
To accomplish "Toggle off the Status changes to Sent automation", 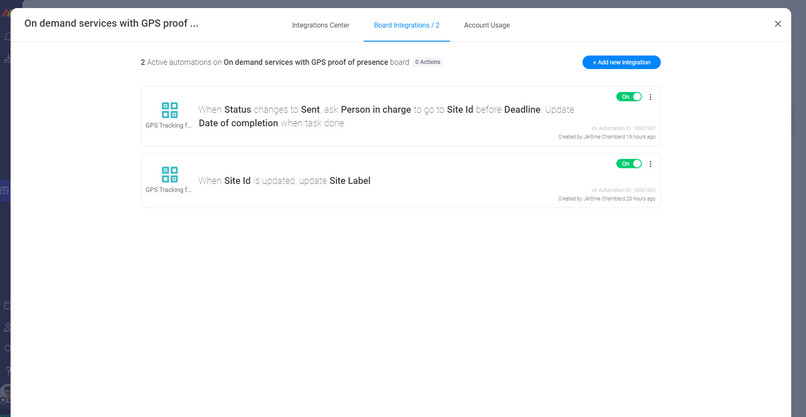I will [x=629, y=97].
